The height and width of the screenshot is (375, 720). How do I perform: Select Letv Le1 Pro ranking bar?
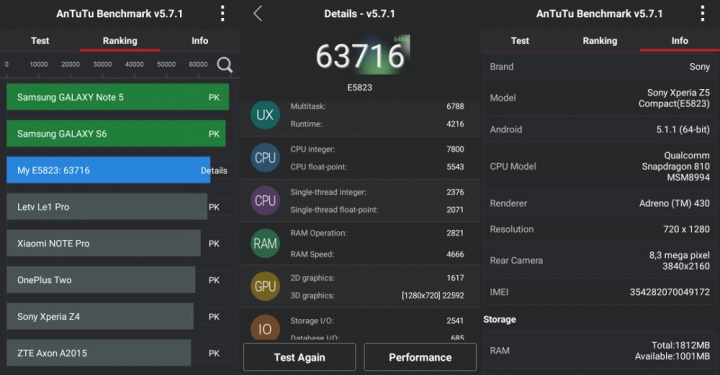[x=107, y=207]
